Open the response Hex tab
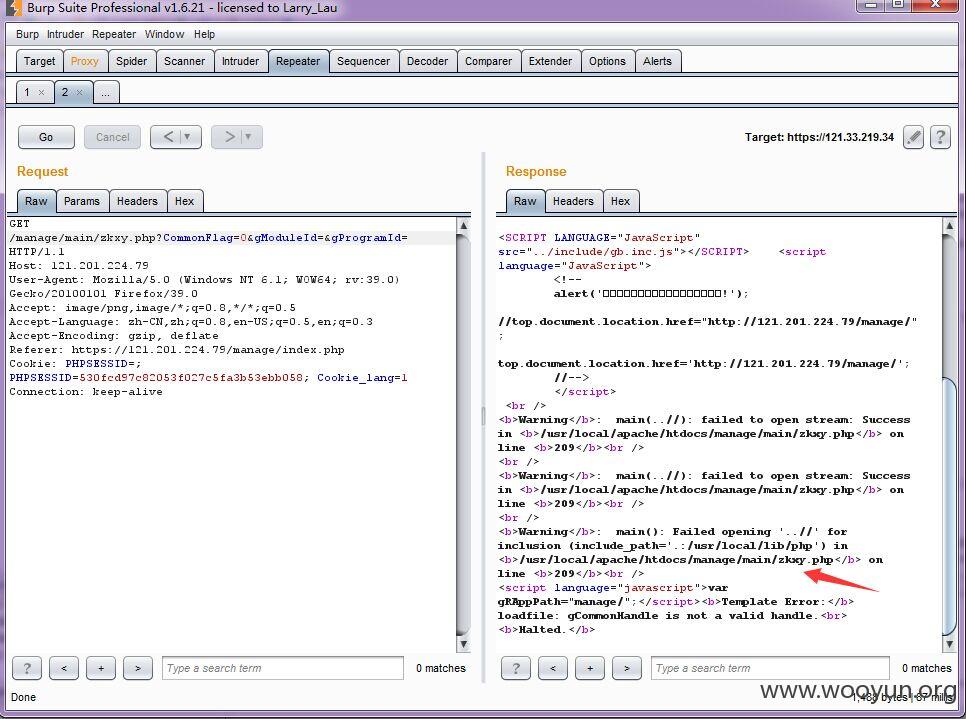This screenshot has height=719, width=966. click(x=620, y=201)
